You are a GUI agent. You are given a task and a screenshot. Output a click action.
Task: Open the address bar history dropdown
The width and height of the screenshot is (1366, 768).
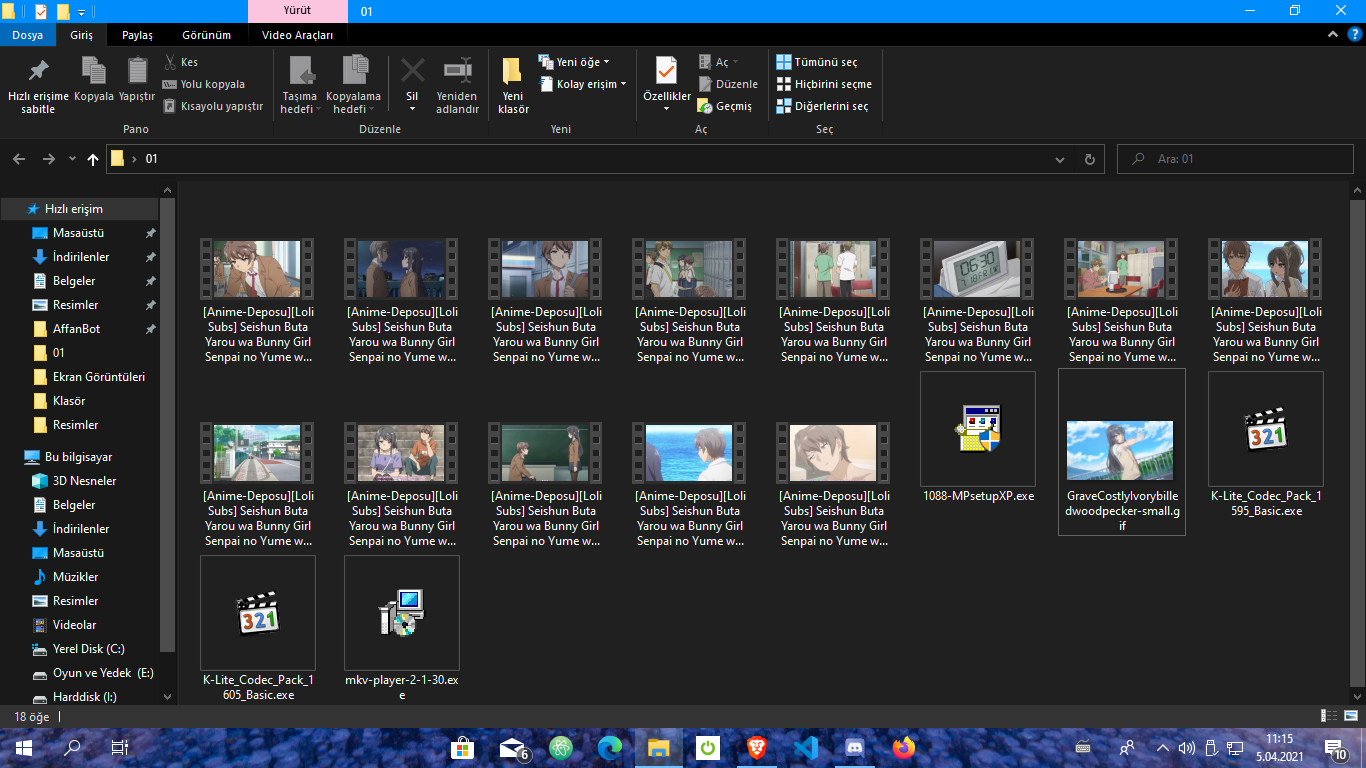(x=1060, y=159)
